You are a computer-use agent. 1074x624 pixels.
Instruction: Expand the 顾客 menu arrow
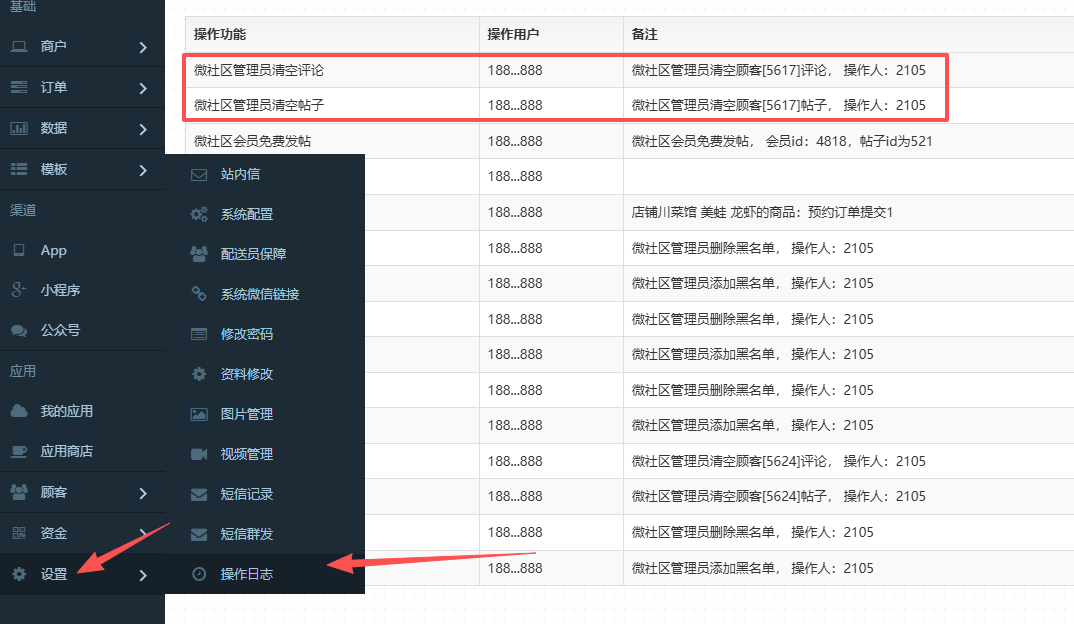(143, 493)
